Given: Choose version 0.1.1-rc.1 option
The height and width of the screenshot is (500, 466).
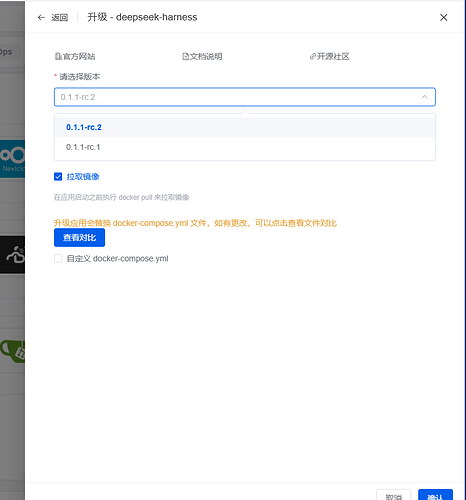Looking at the screenshot, I should 245,147.
